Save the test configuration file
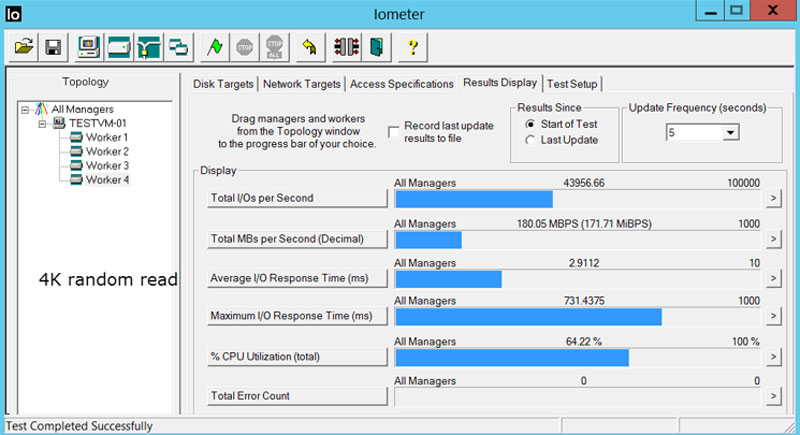The width and height of the screenshot is (800, 435). pyautogui.click(x=53, y=47)
